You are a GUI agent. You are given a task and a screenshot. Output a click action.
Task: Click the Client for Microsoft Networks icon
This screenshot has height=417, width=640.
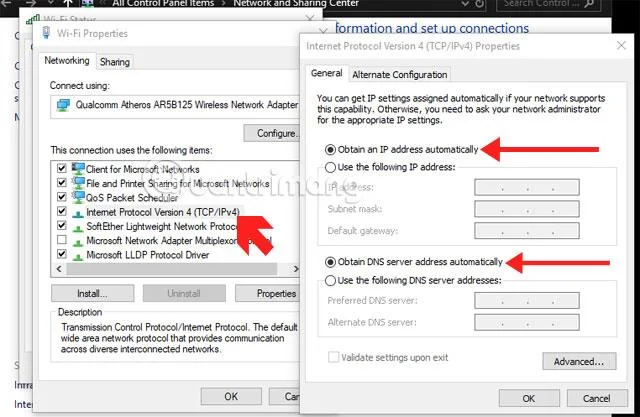(78, 169)
